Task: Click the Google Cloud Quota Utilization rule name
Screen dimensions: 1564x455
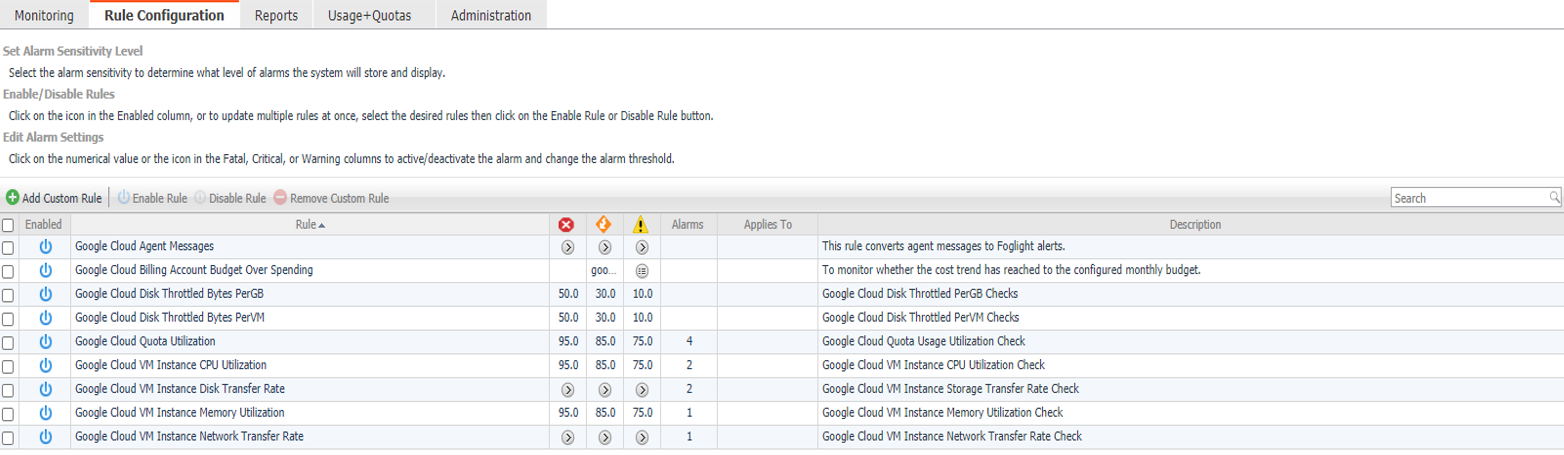Action: point(145,342)
